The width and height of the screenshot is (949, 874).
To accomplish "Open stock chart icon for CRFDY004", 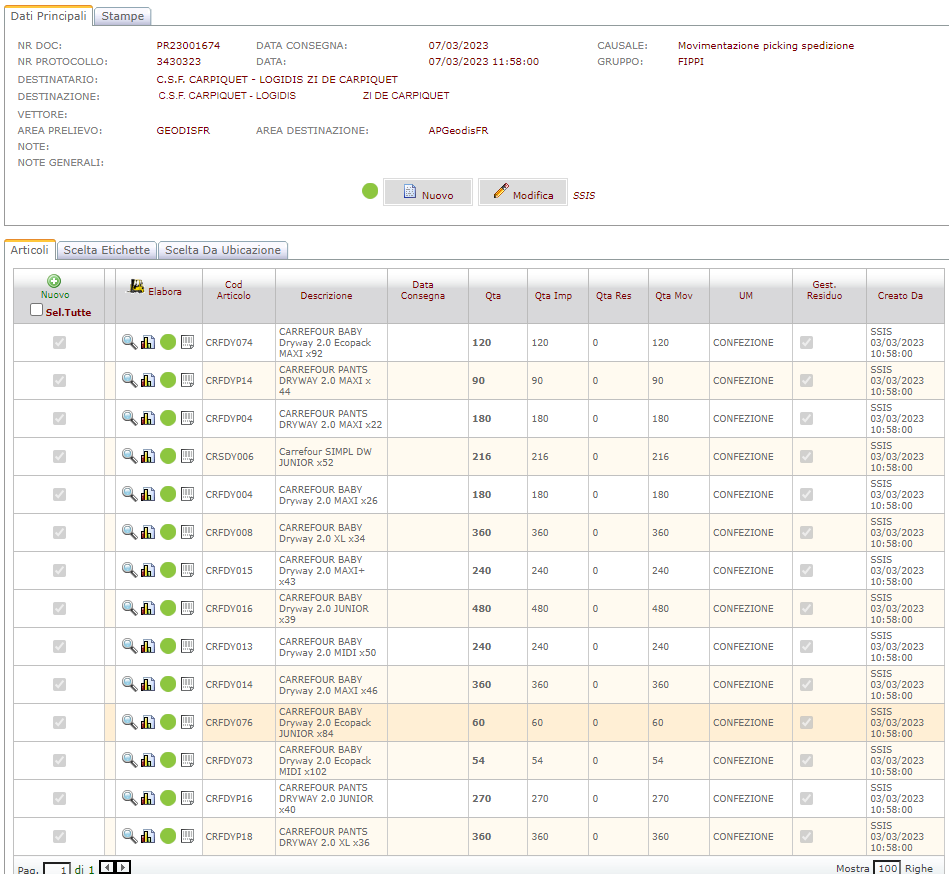I will point(148,494).
